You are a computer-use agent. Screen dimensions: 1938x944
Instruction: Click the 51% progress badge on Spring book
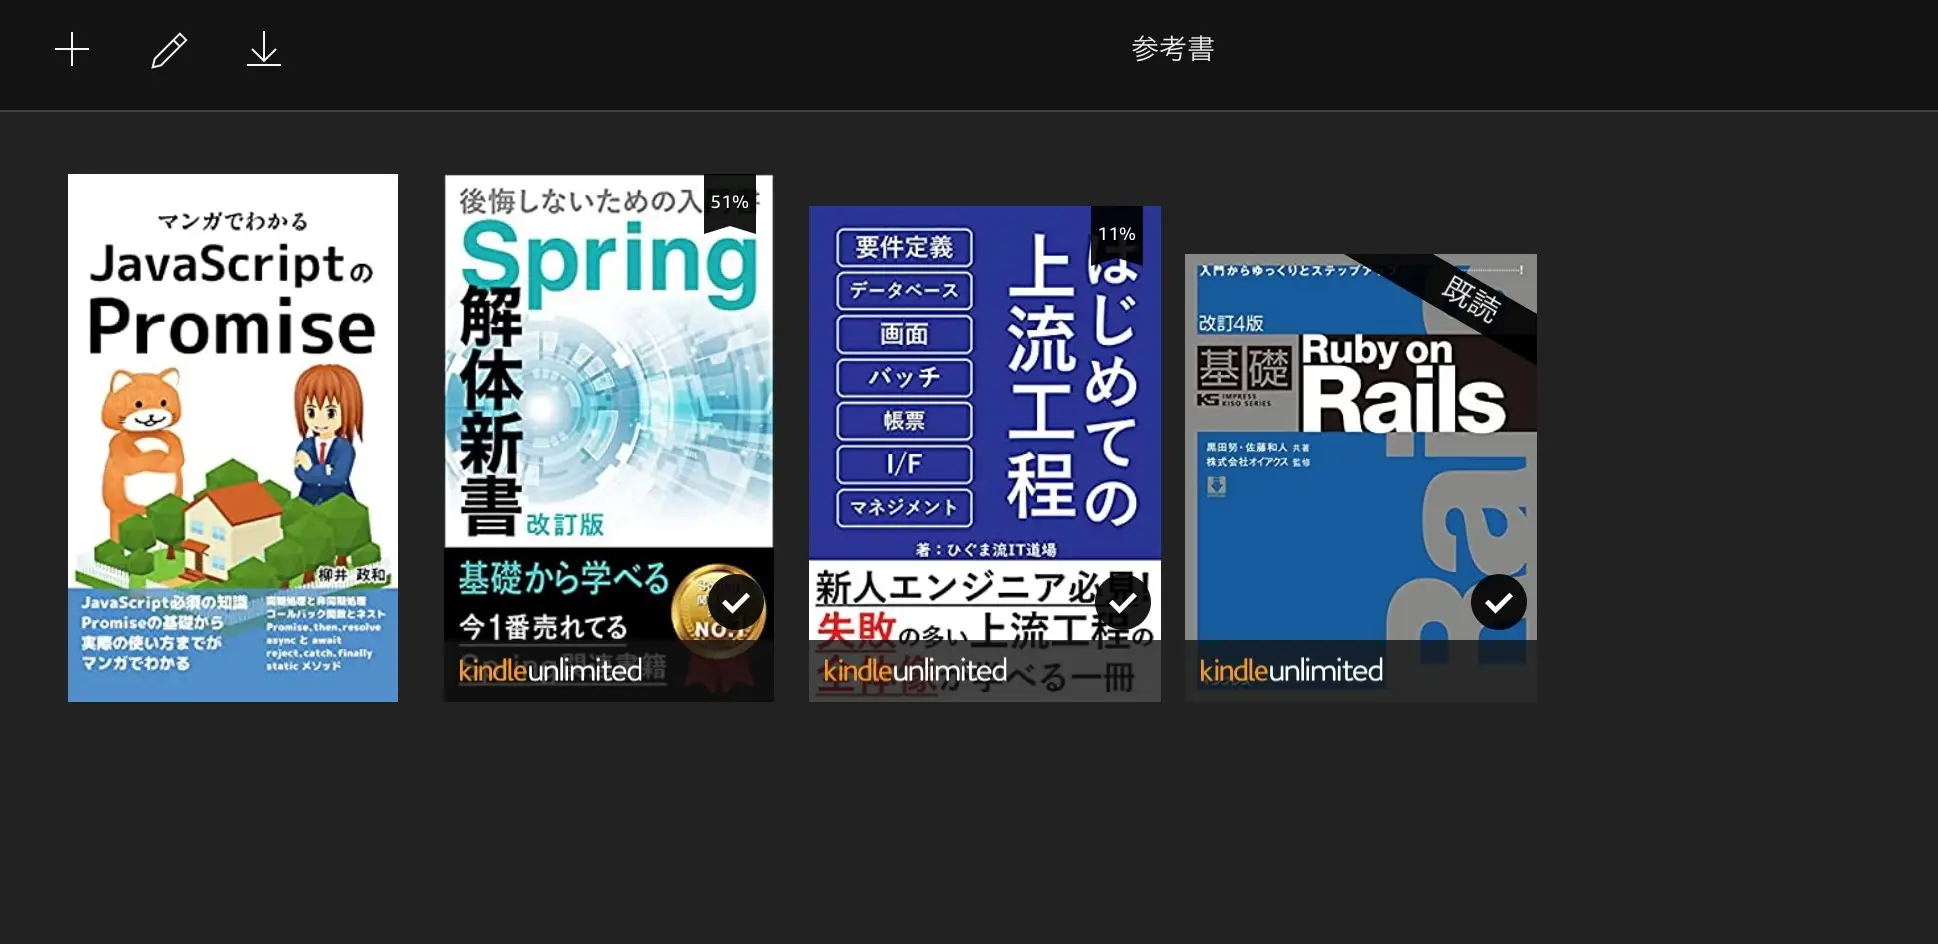tap(730, 204)
